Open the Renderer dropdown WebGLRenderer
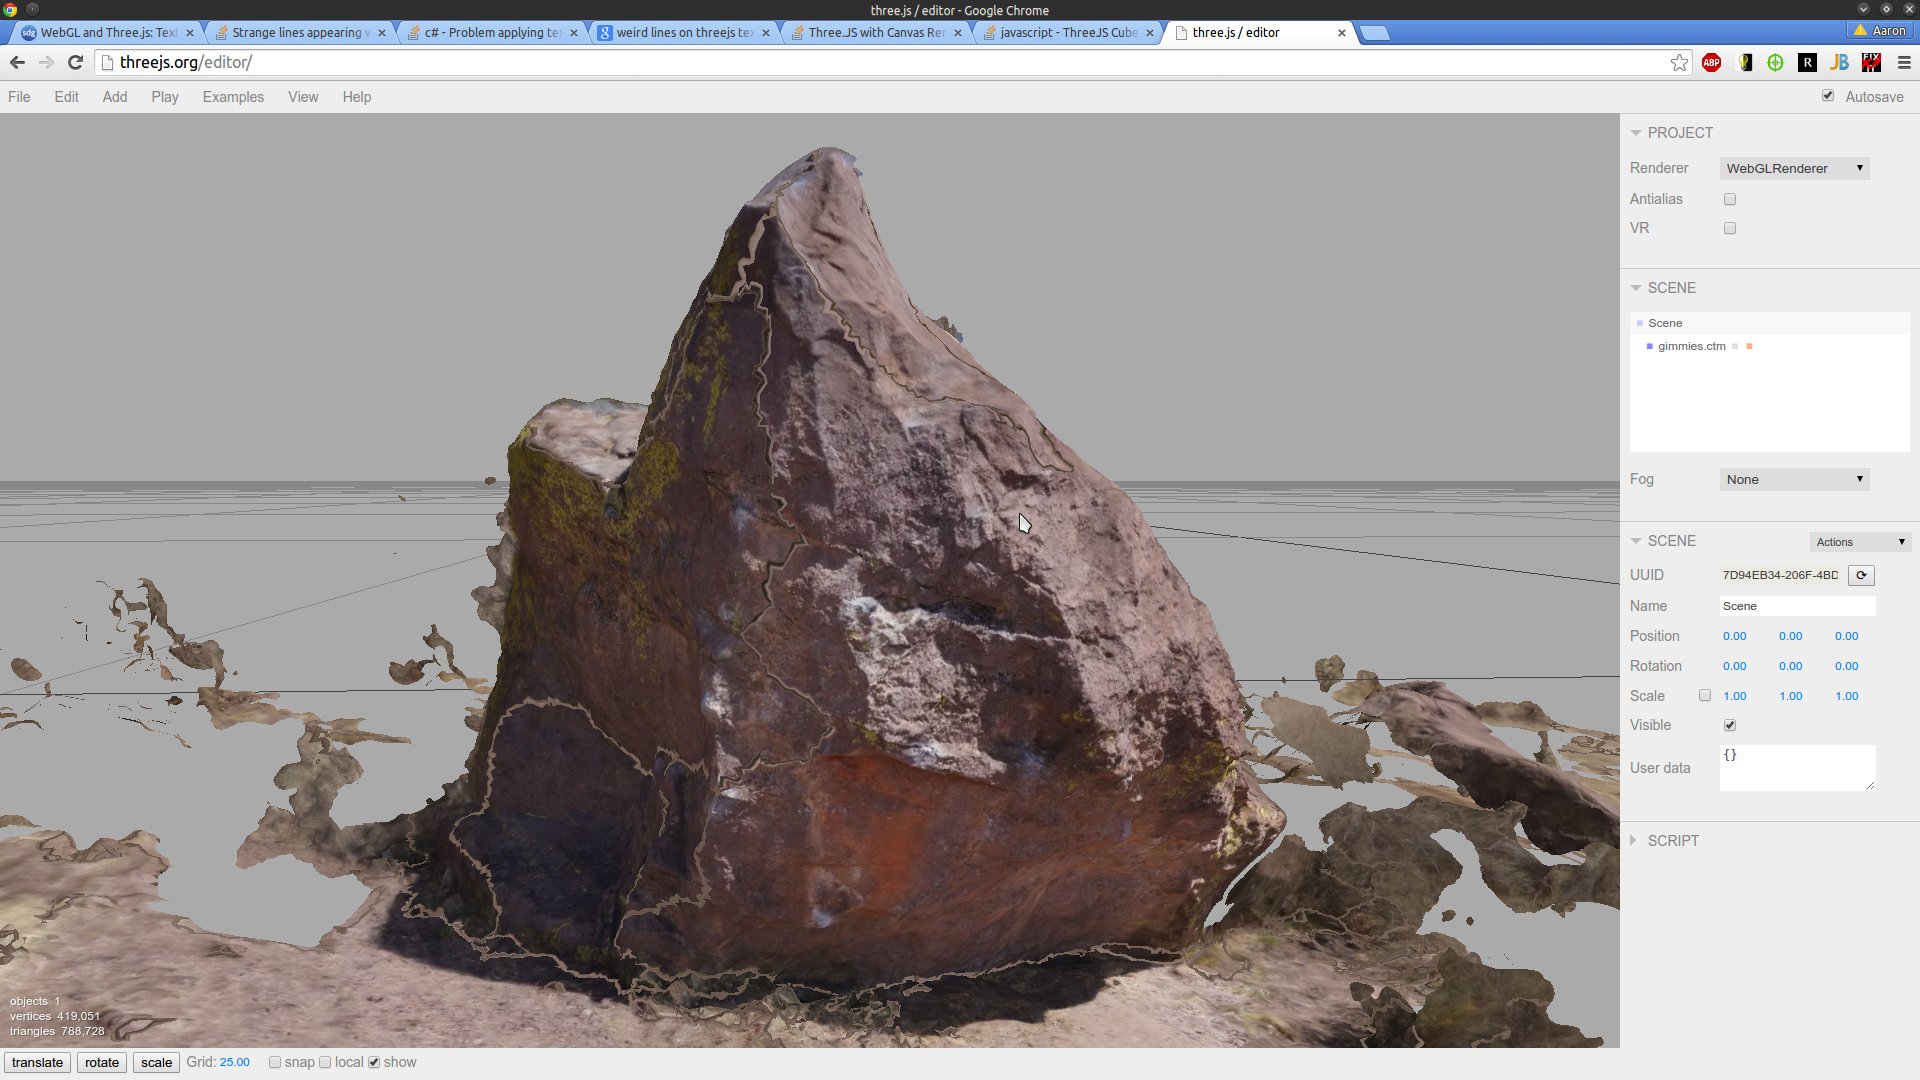This screenshot has height=1080, width=1920. 1794,168
